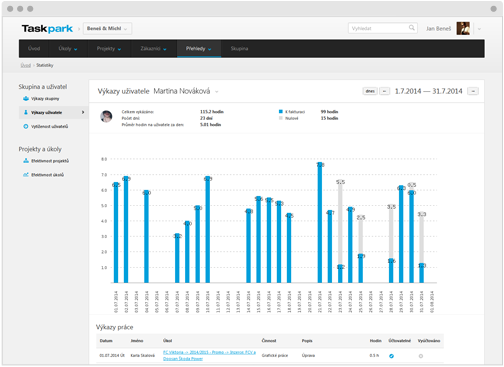Click the 01.07.2014 Út date cell

[112, 356]
